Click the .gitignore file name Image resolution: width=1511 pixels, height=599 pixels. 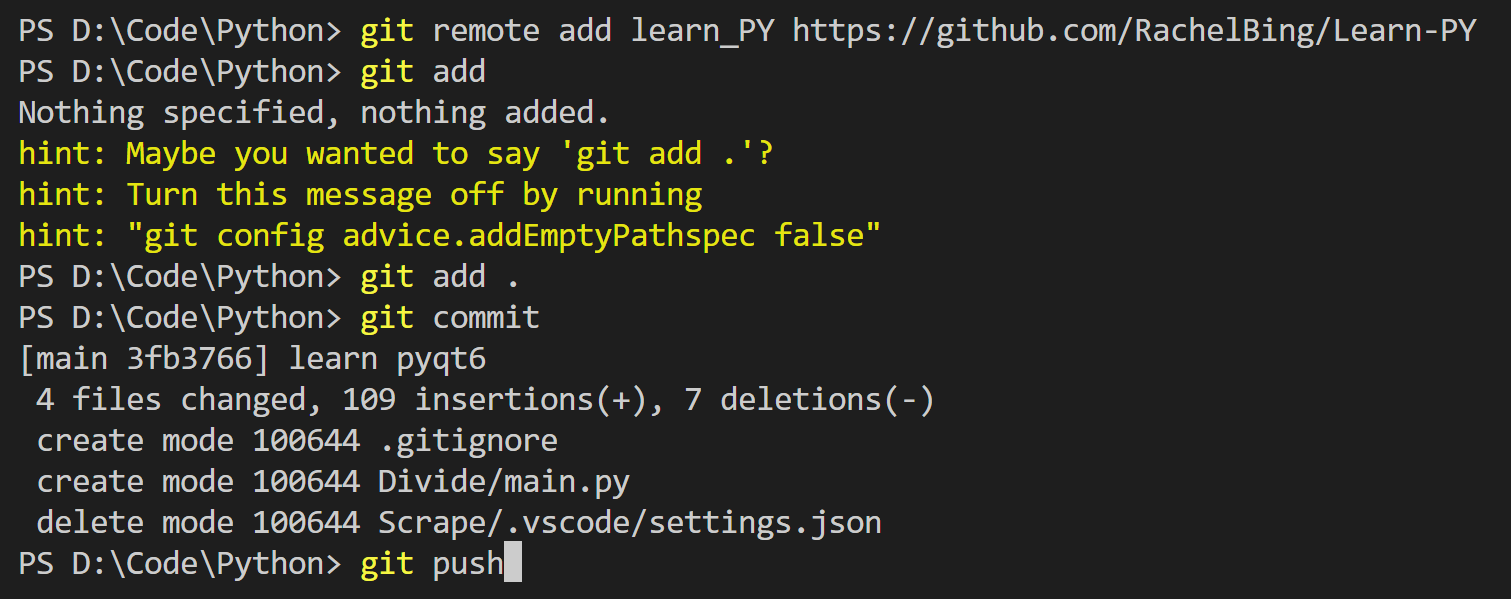(x=468, y=441)
